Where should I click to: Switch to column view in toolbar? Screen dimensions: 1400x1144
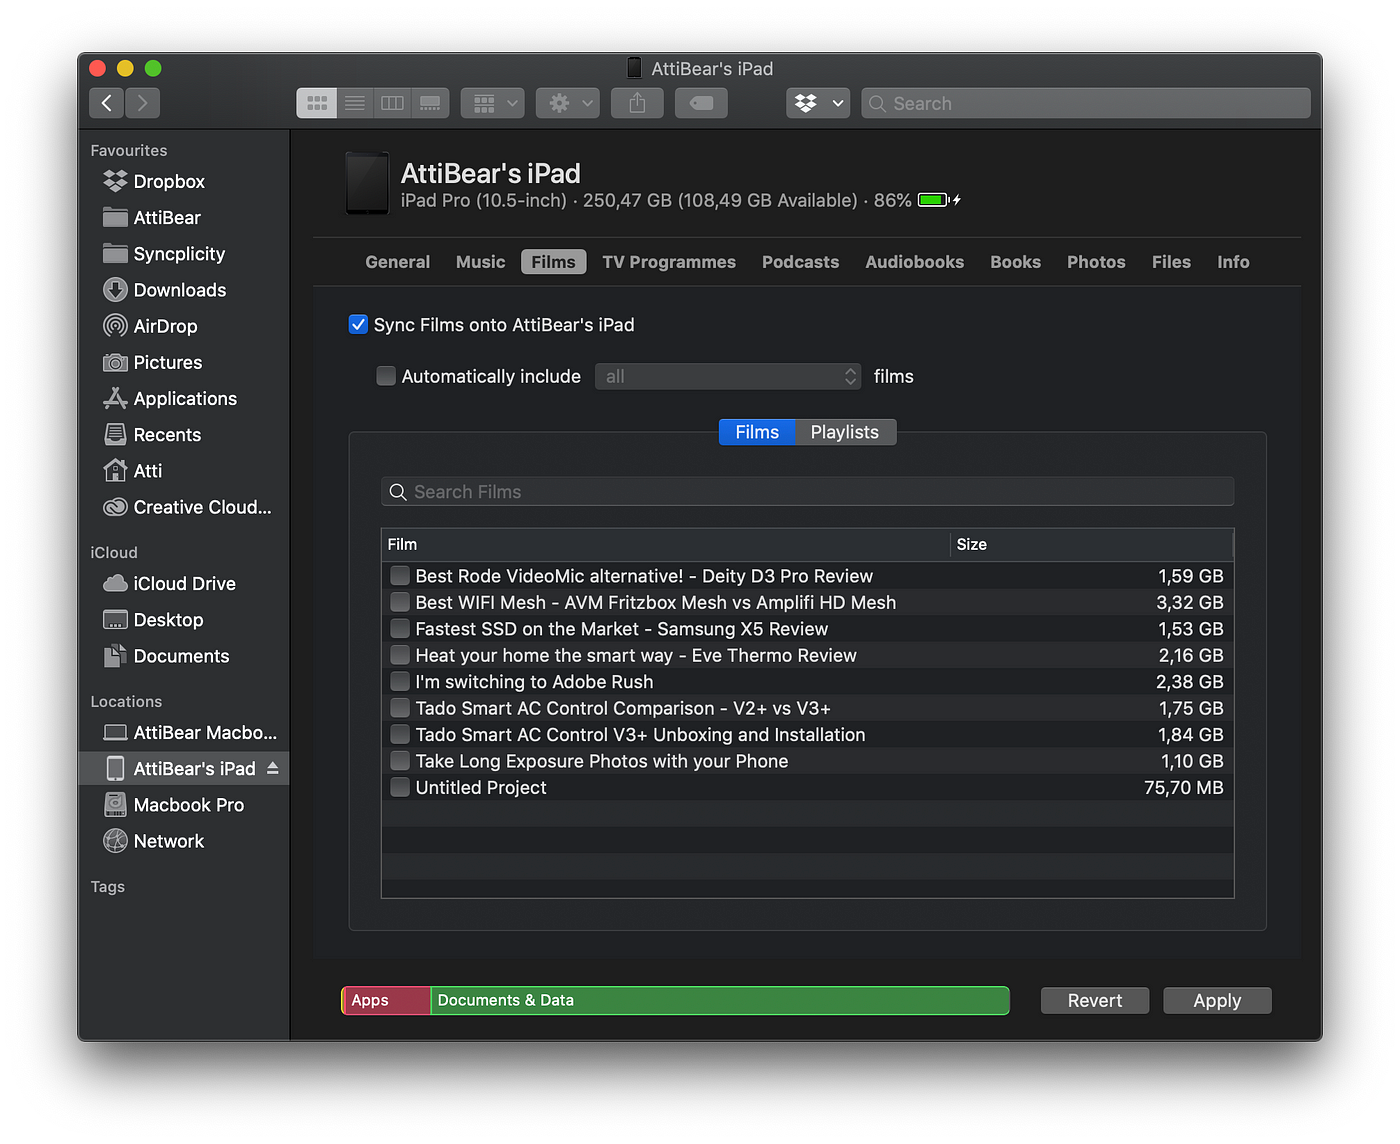coord(392,103)
